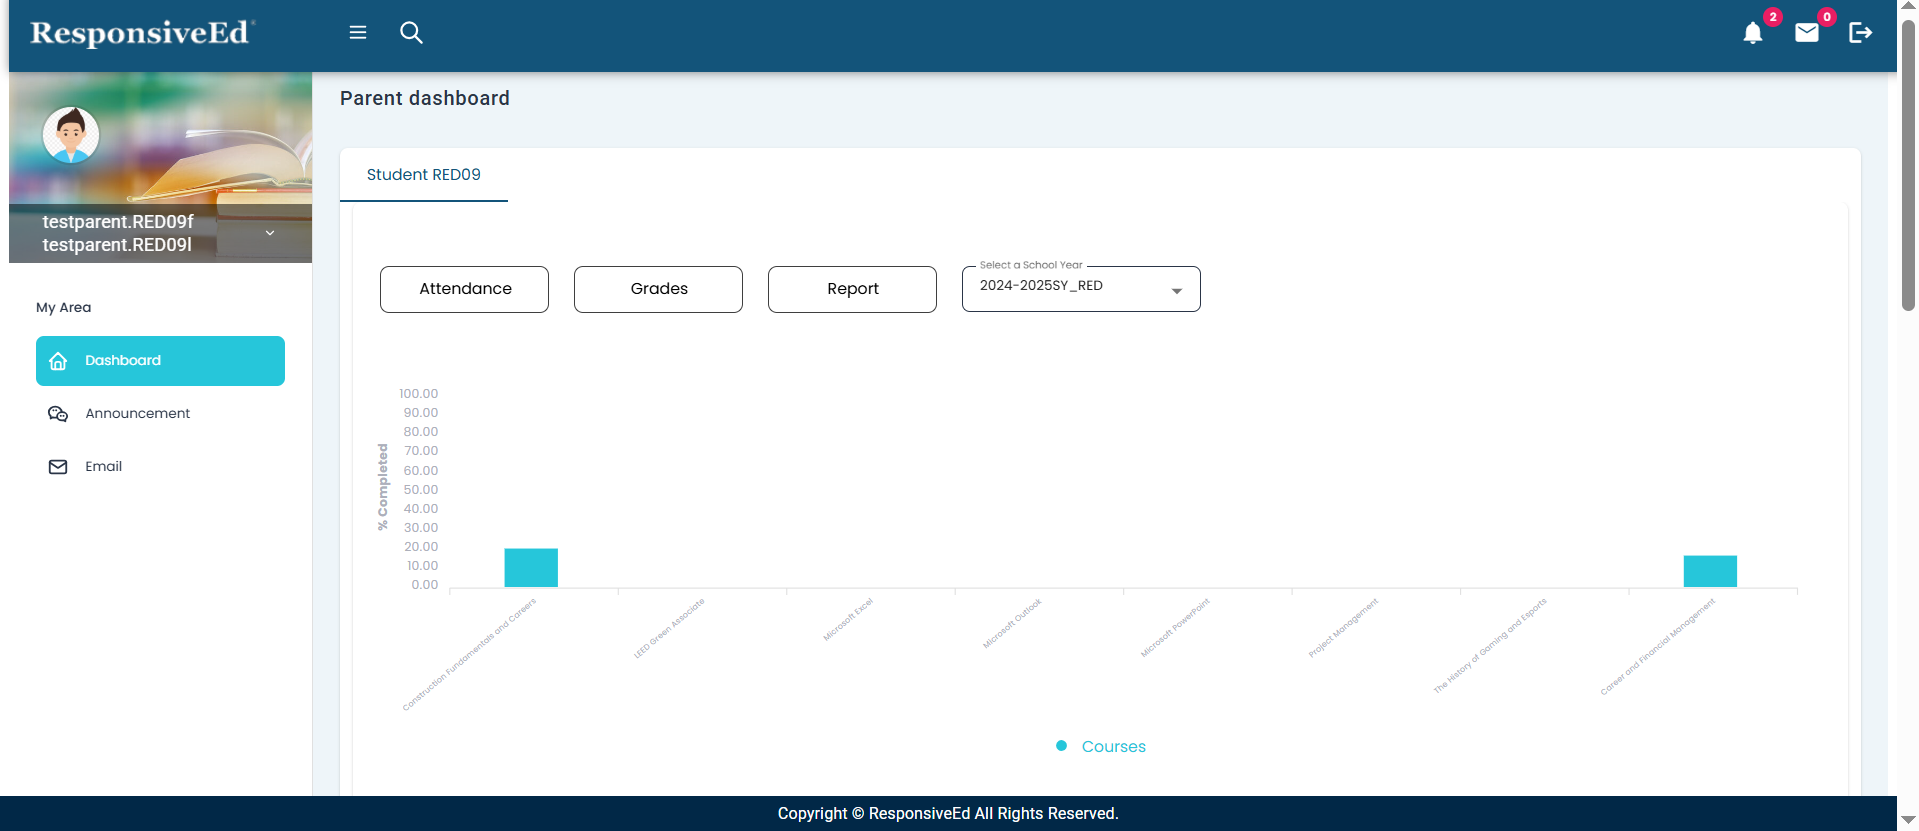Click the Attendance button
The image size is (1919, 831).
pyautogui.click(x=464, y=289)
